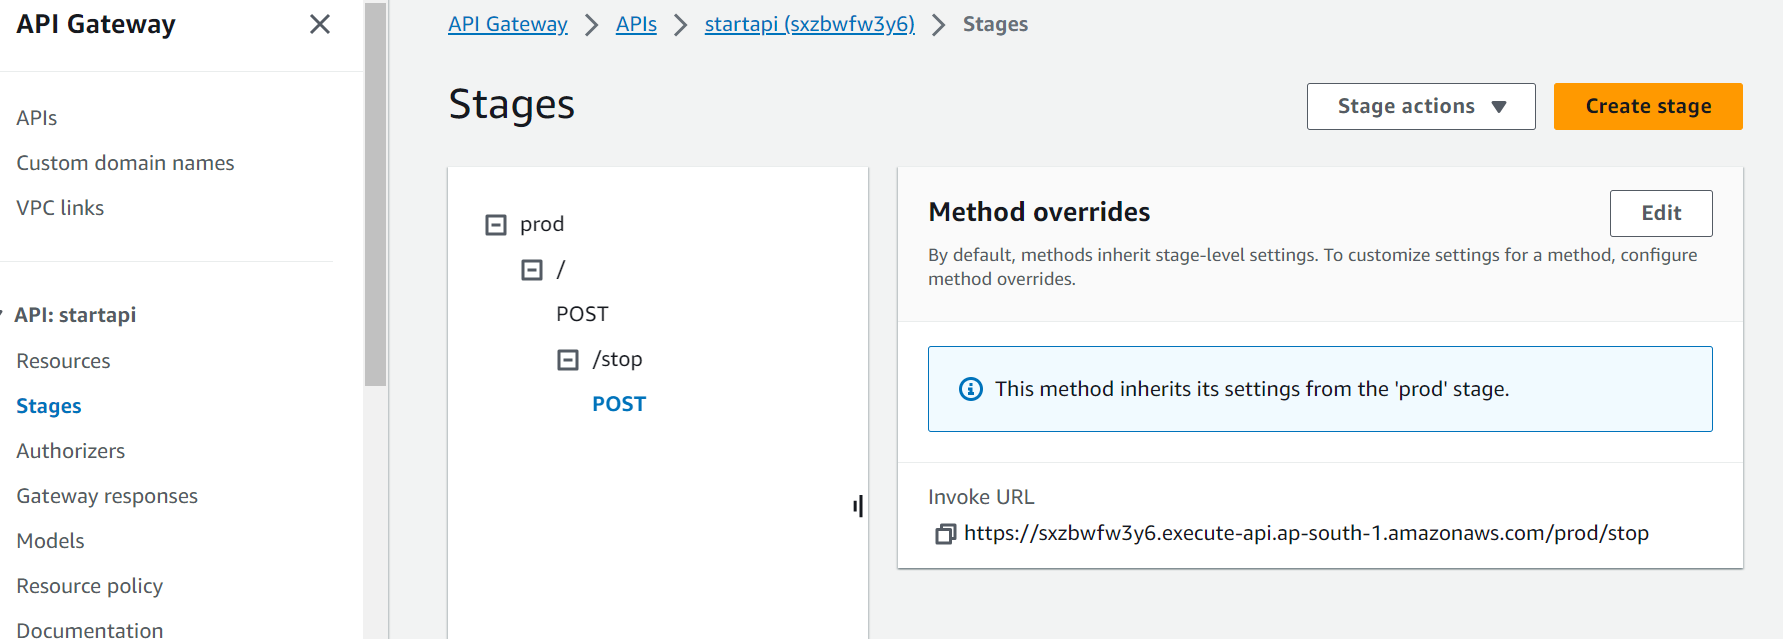Collapse the /stop resource node
The width and height of the screenshot is (1783, 639).
pos(568,360)
